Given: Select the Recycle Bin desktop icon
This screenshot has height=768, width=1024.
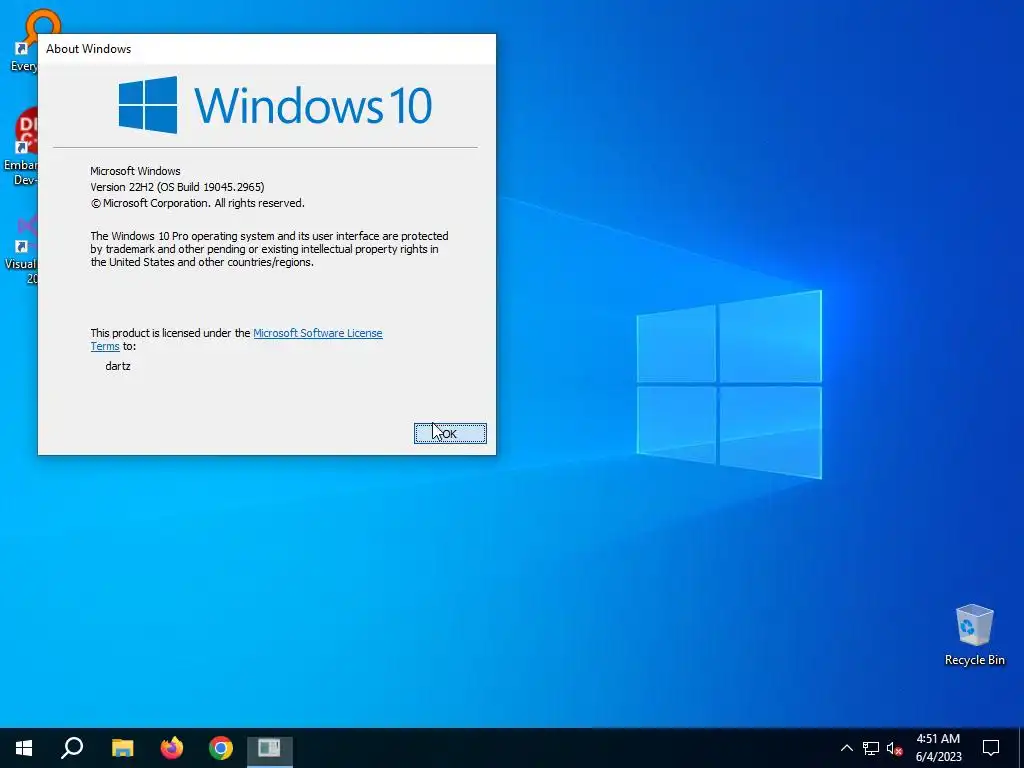Looking at the screenshot, I should 974,634.
